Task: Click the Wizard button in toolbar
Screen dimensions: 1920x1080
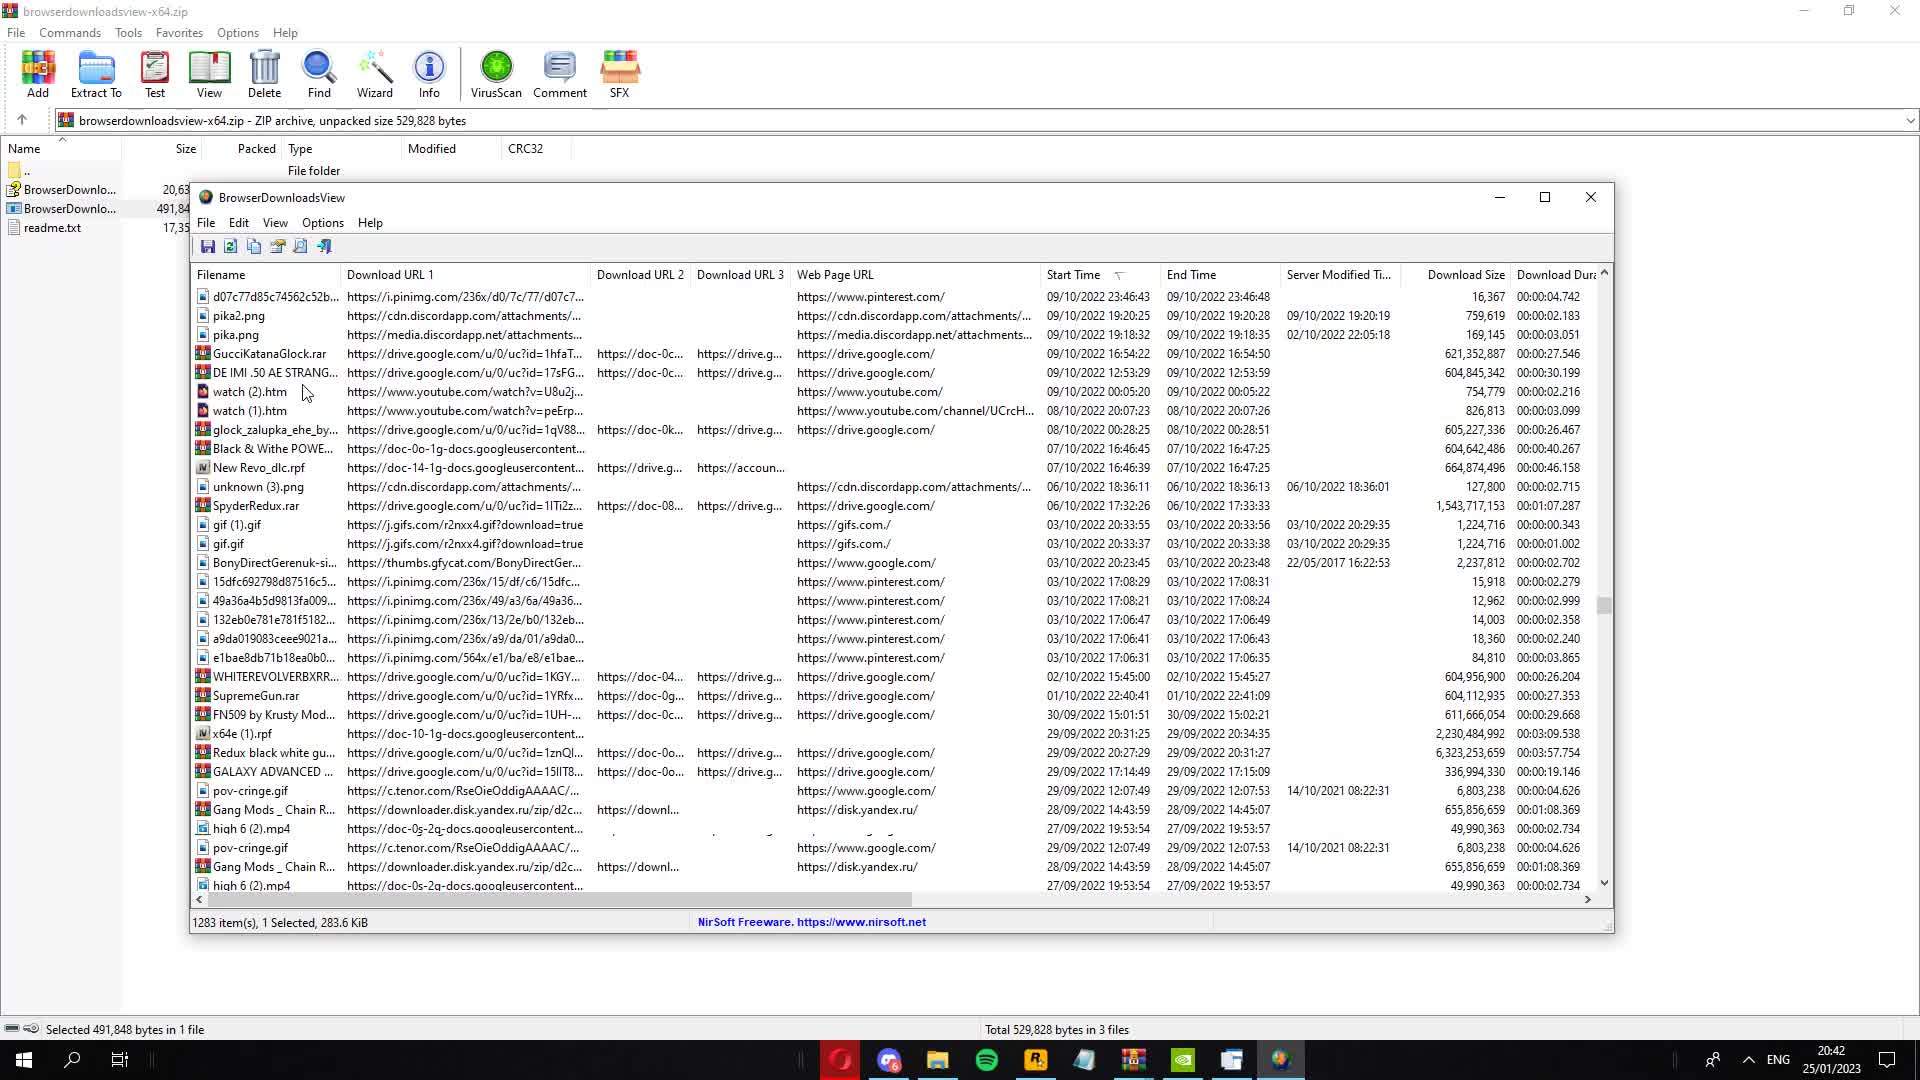Action: click(373, 74)
